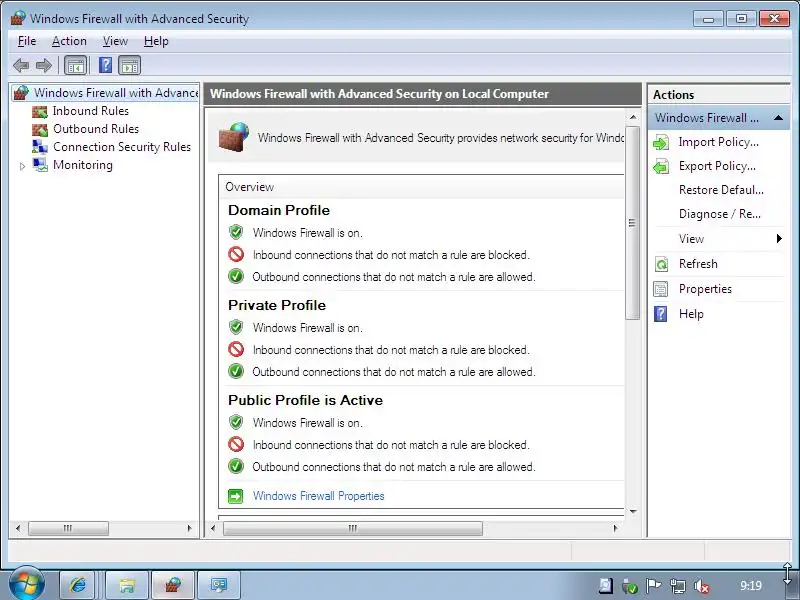Viewport: 800px width, 600px height.
Task: Open the Action menu
Action: (x=69, y=41)
